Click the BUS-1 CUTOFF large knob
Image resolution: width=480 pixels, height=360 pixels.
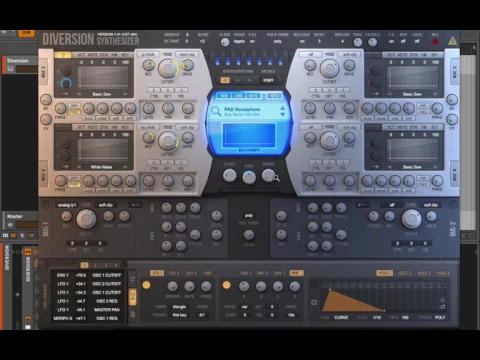click(x=86, y=219)
